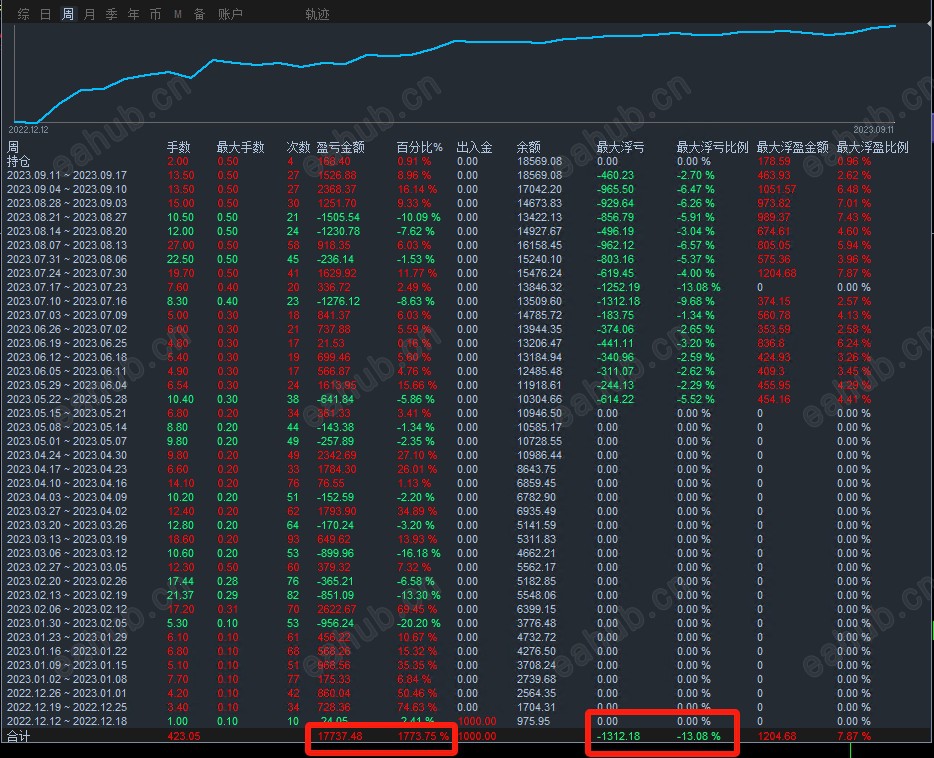Screen dimensions: 934x758
Task: Click the 百分比% column header
Action: point(420,147)
